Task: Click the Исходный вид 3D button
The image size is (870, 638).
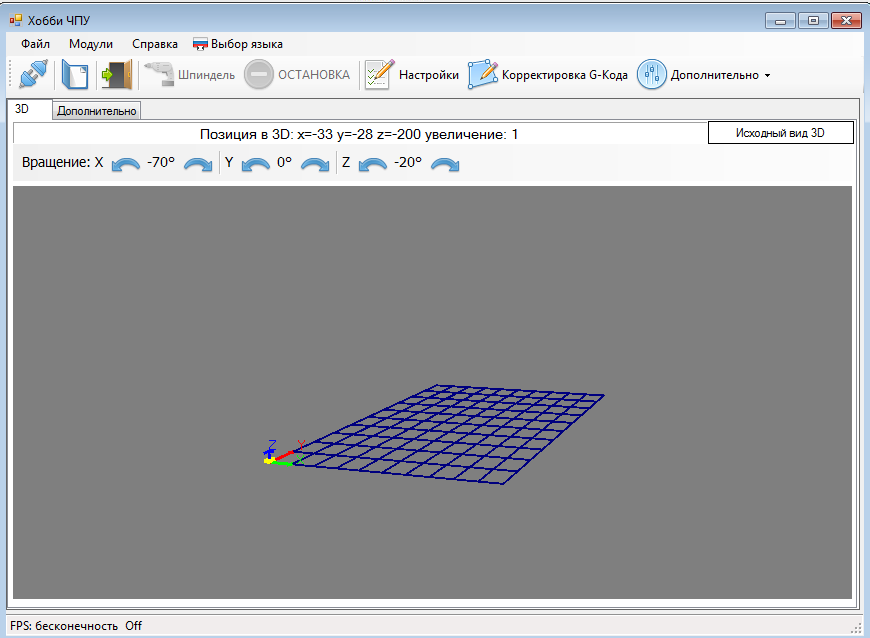Action: click(781, 133)
